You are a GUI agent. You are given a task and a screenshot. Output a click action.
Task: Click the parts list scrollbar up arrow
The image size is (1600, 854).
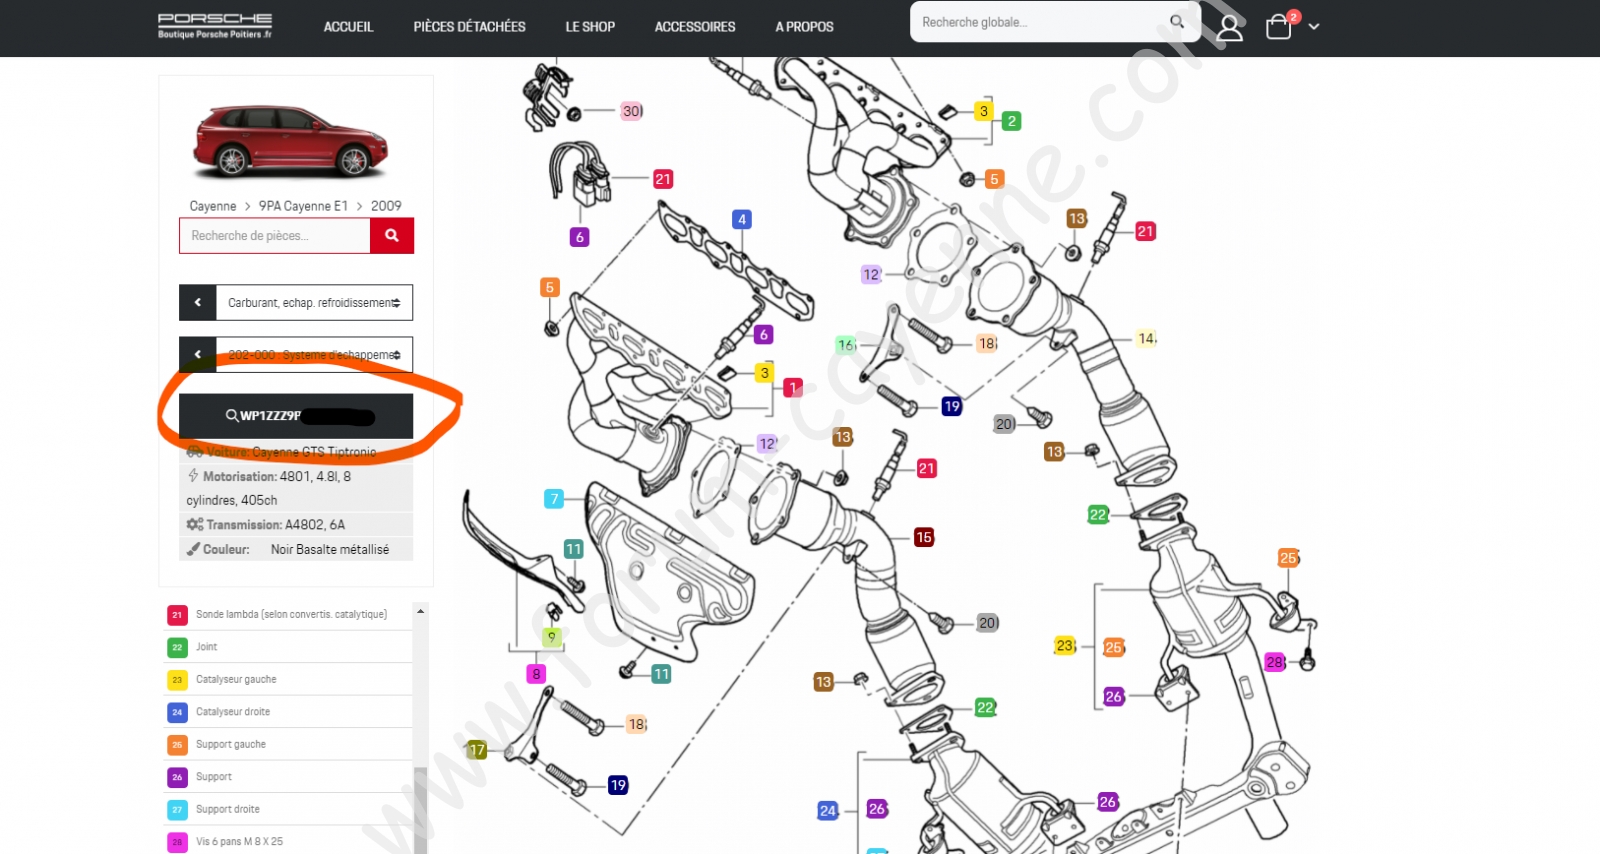[x=421, y=611]
